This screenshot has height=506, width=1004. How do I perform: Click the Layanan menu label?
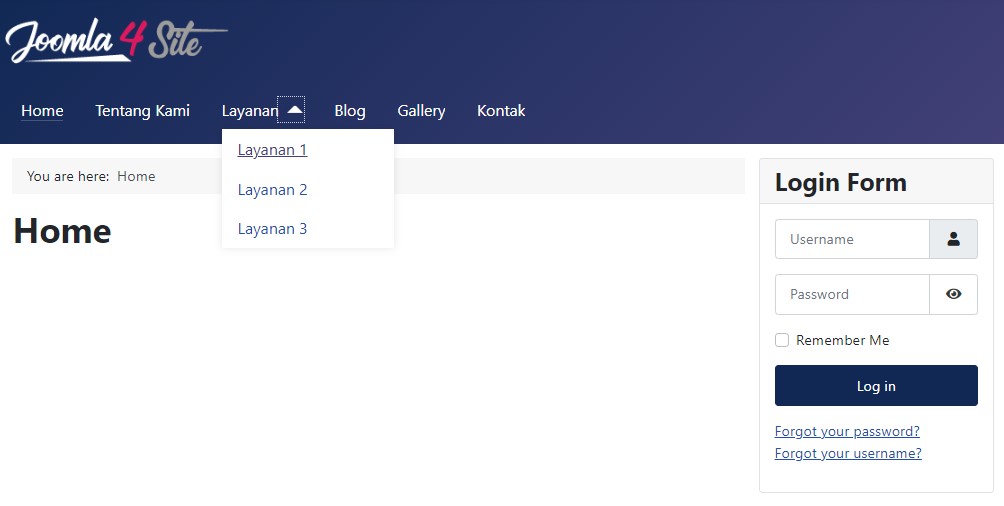tap(249, 110)
